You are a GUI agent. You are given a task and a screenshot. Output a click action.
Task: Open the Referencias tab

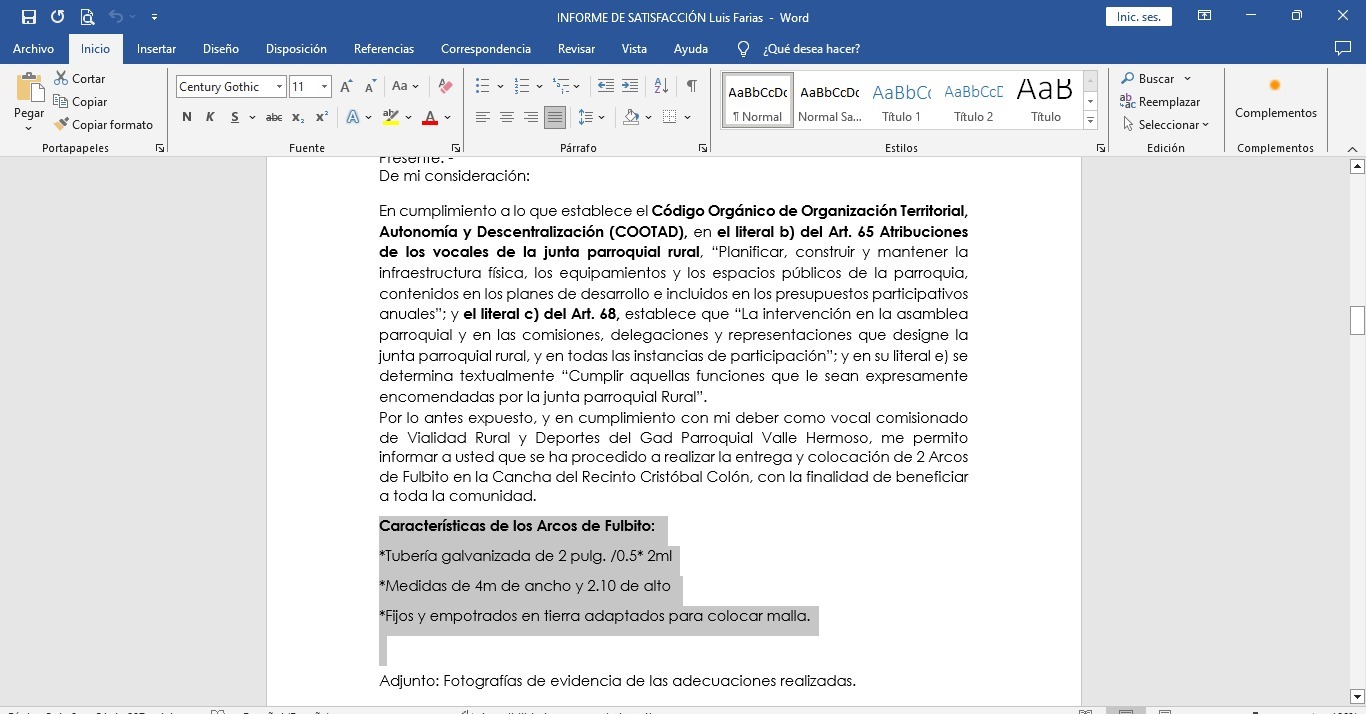[x=383, y=49]
